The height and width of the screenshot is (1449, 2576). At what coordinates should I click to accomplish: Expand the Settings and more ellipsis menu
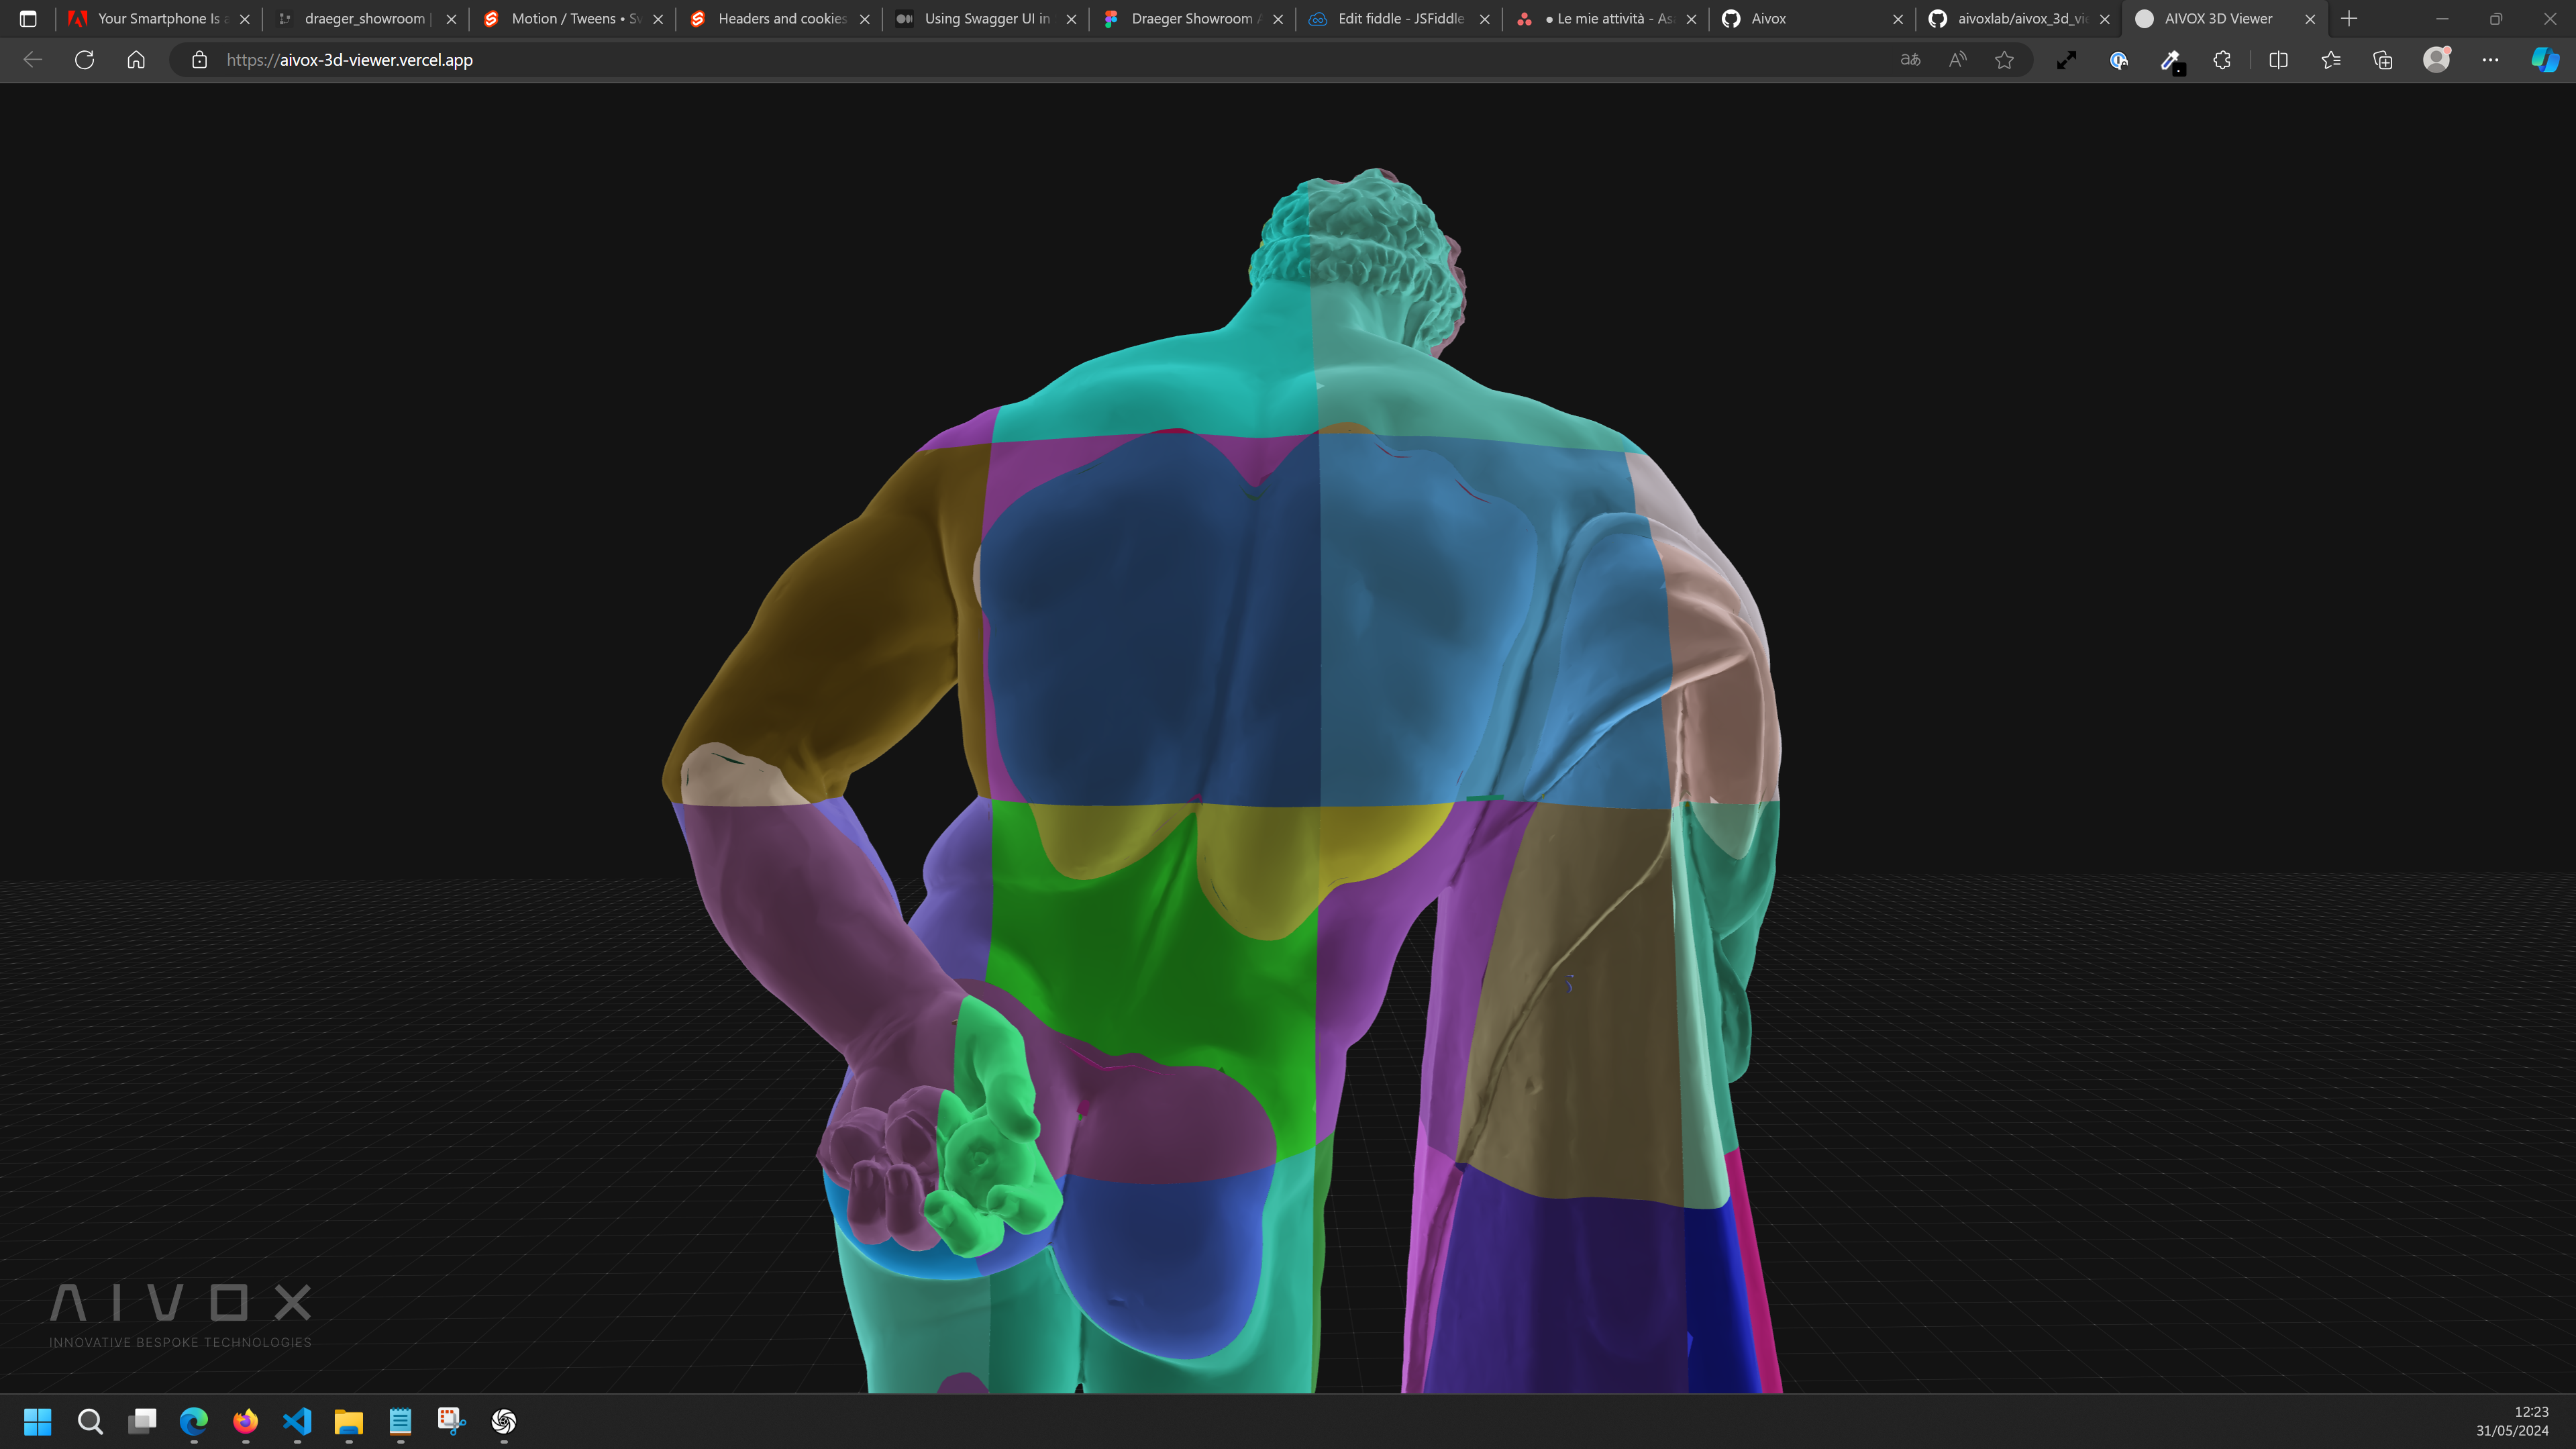pyautogui.click(x=2490, y=60)
